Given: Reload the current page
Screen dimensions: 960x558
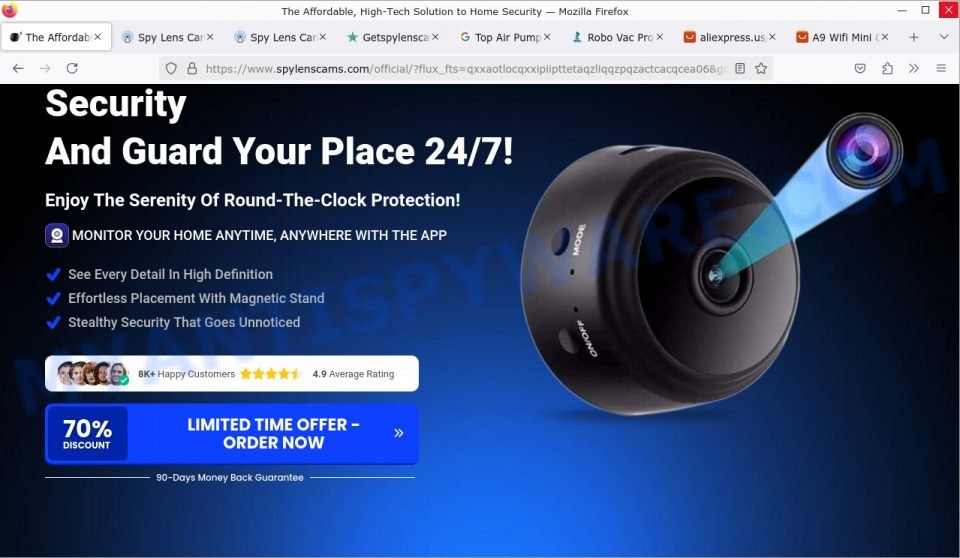Looking at the screenshot, I should click(x=72, y=69).
